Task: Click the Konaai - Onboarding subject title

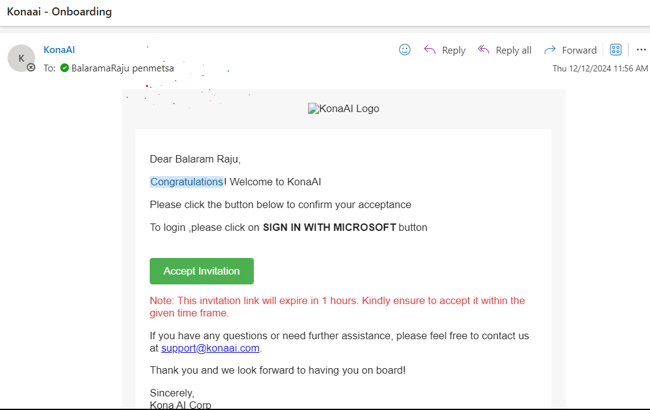Action: (60, 12)
